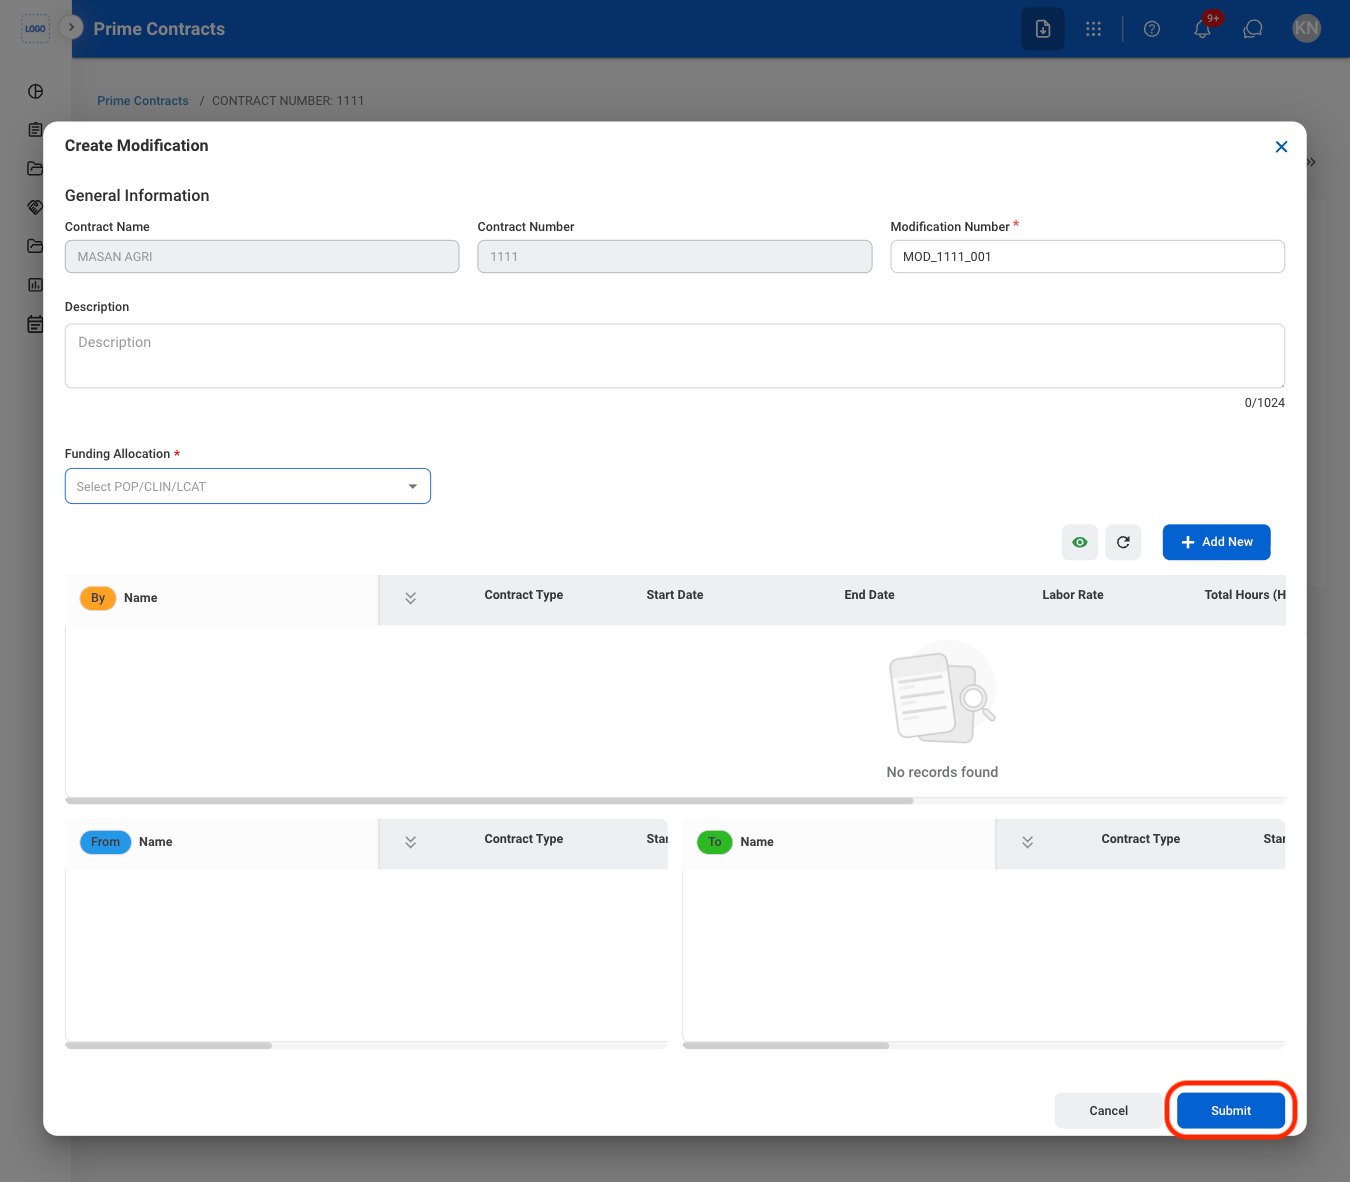Click the Prime Contracts breadcrumb link

pyautogui.click(x=143, y=101)
